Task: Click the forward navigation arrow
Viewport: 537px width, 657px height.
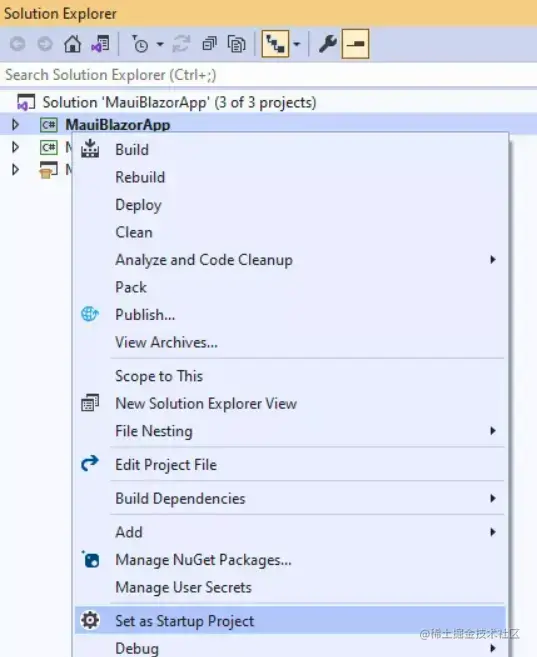Action: tap(45, 44)
